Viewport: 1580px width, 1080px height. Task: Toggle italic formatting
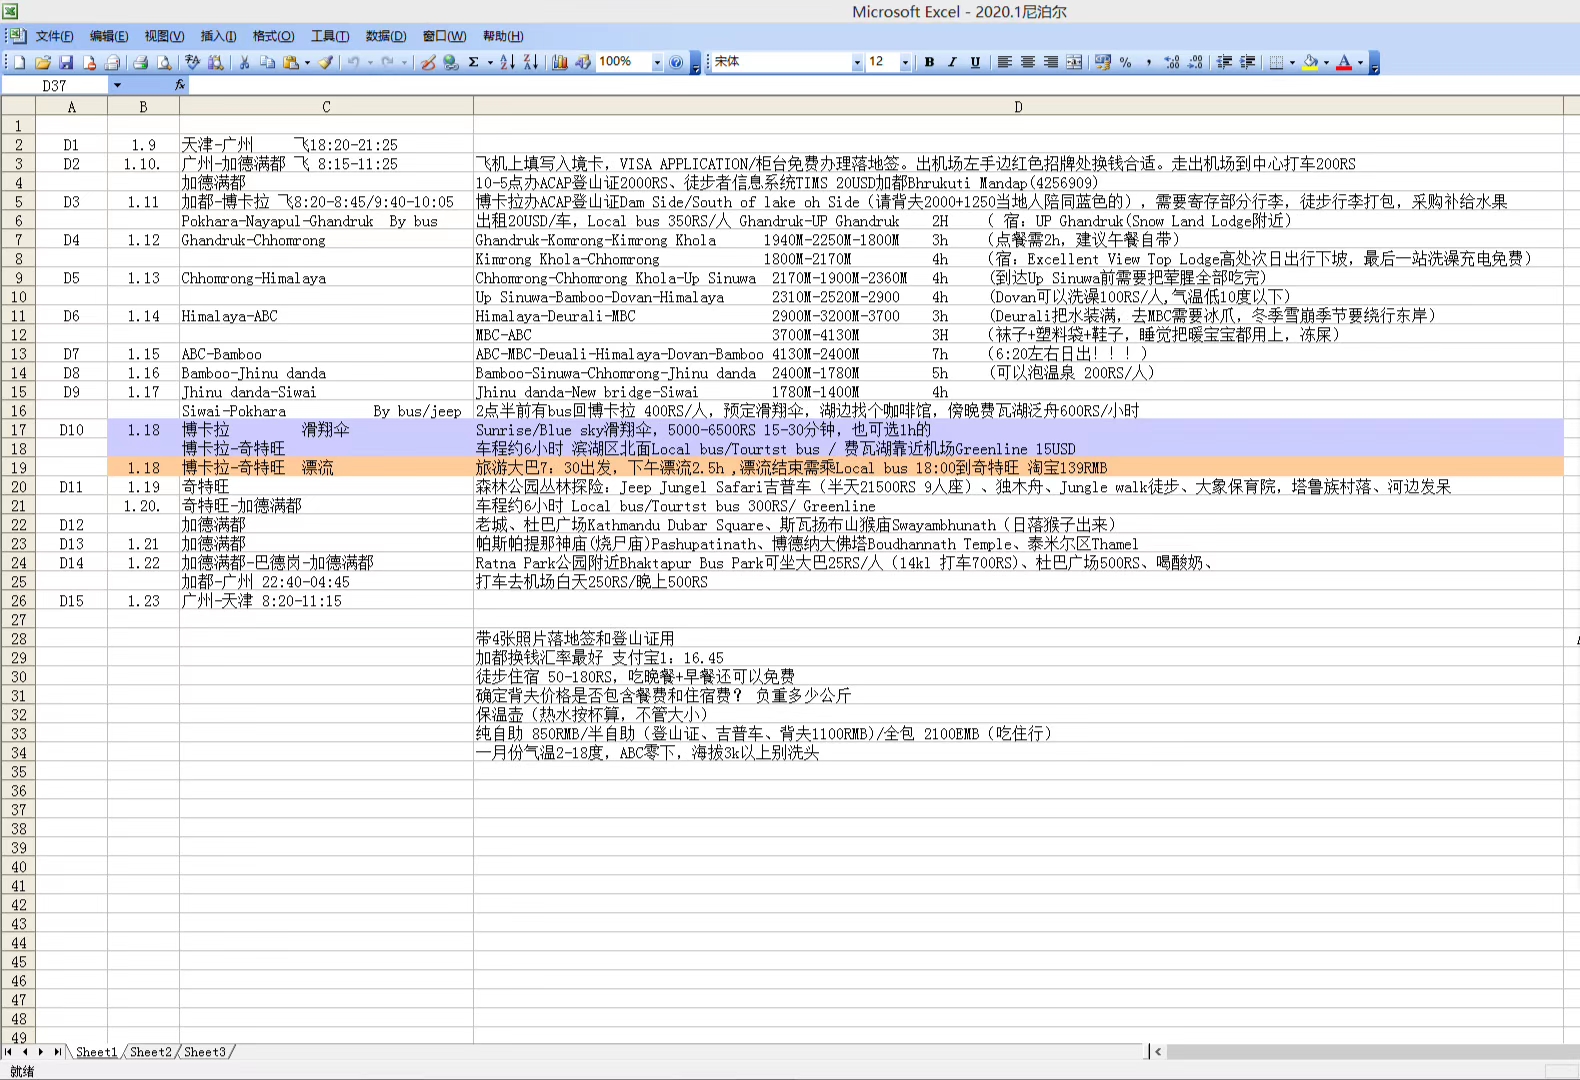952,62
